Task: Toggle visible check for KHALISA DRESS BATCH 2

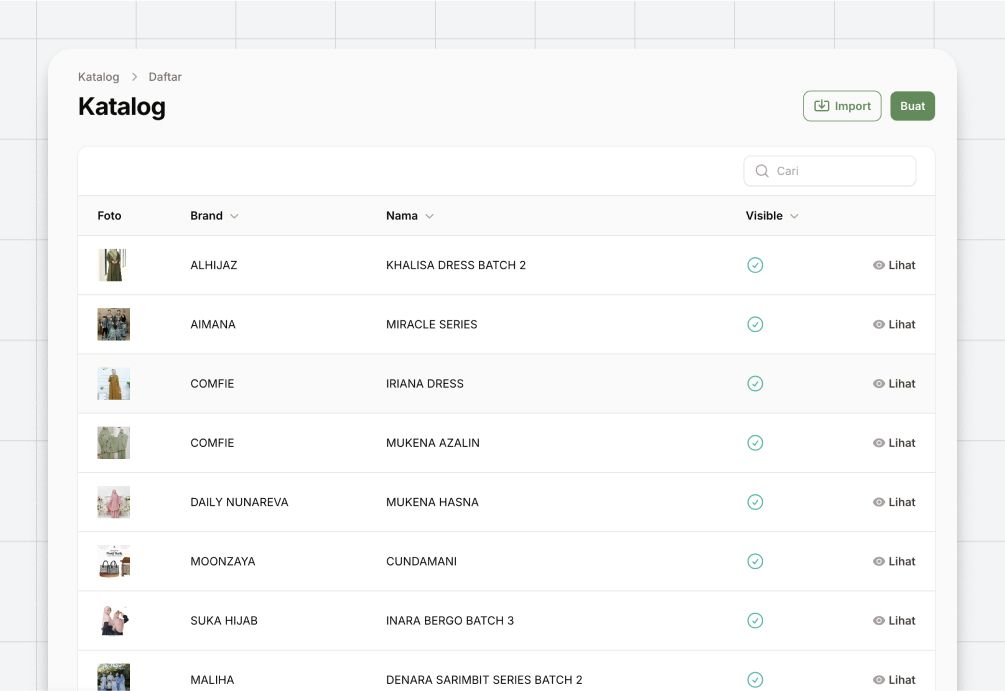Action: (x=755, y=265)
